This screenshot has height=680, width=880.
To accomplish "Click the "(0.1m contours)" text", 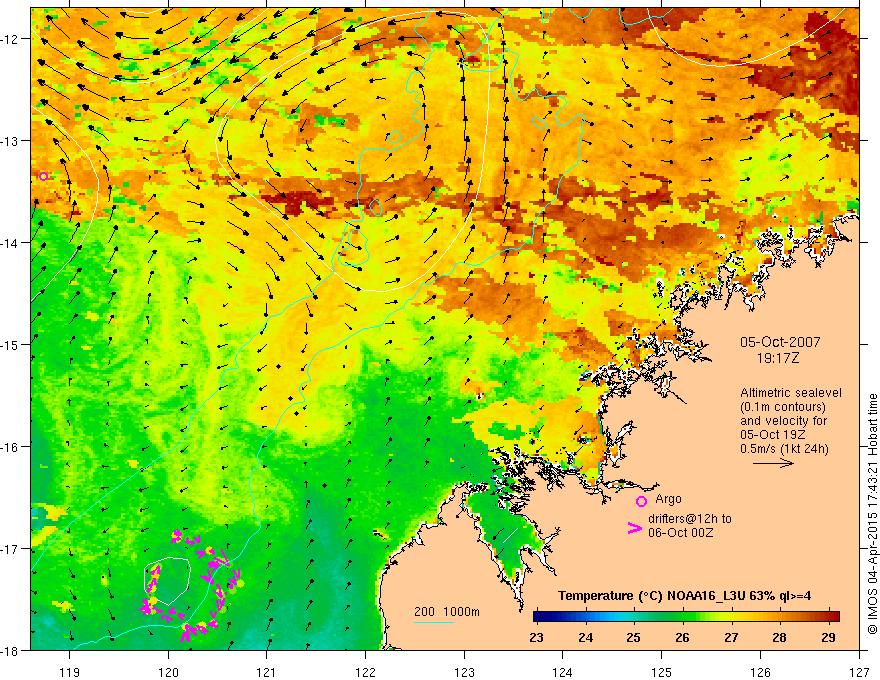I will (783, 407).
